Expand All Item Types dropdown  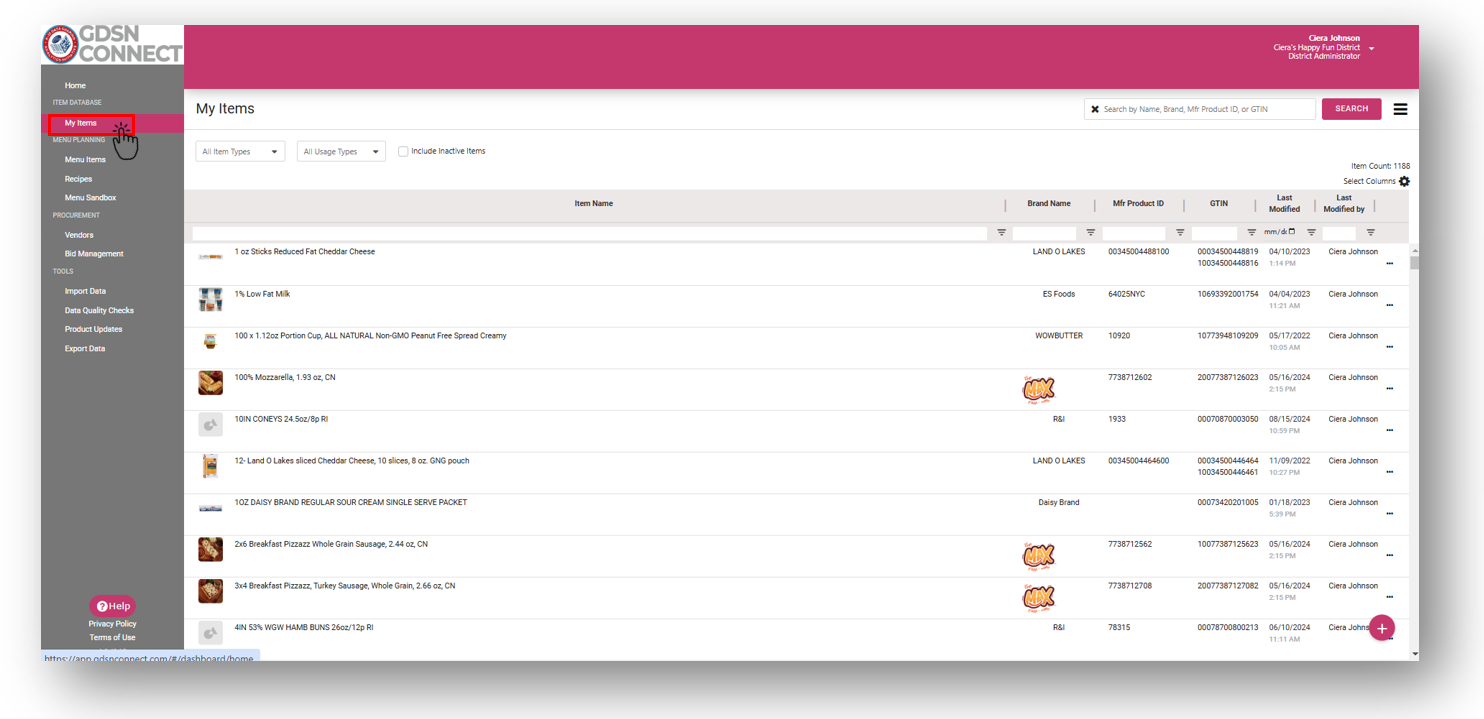tap(240, 152)
